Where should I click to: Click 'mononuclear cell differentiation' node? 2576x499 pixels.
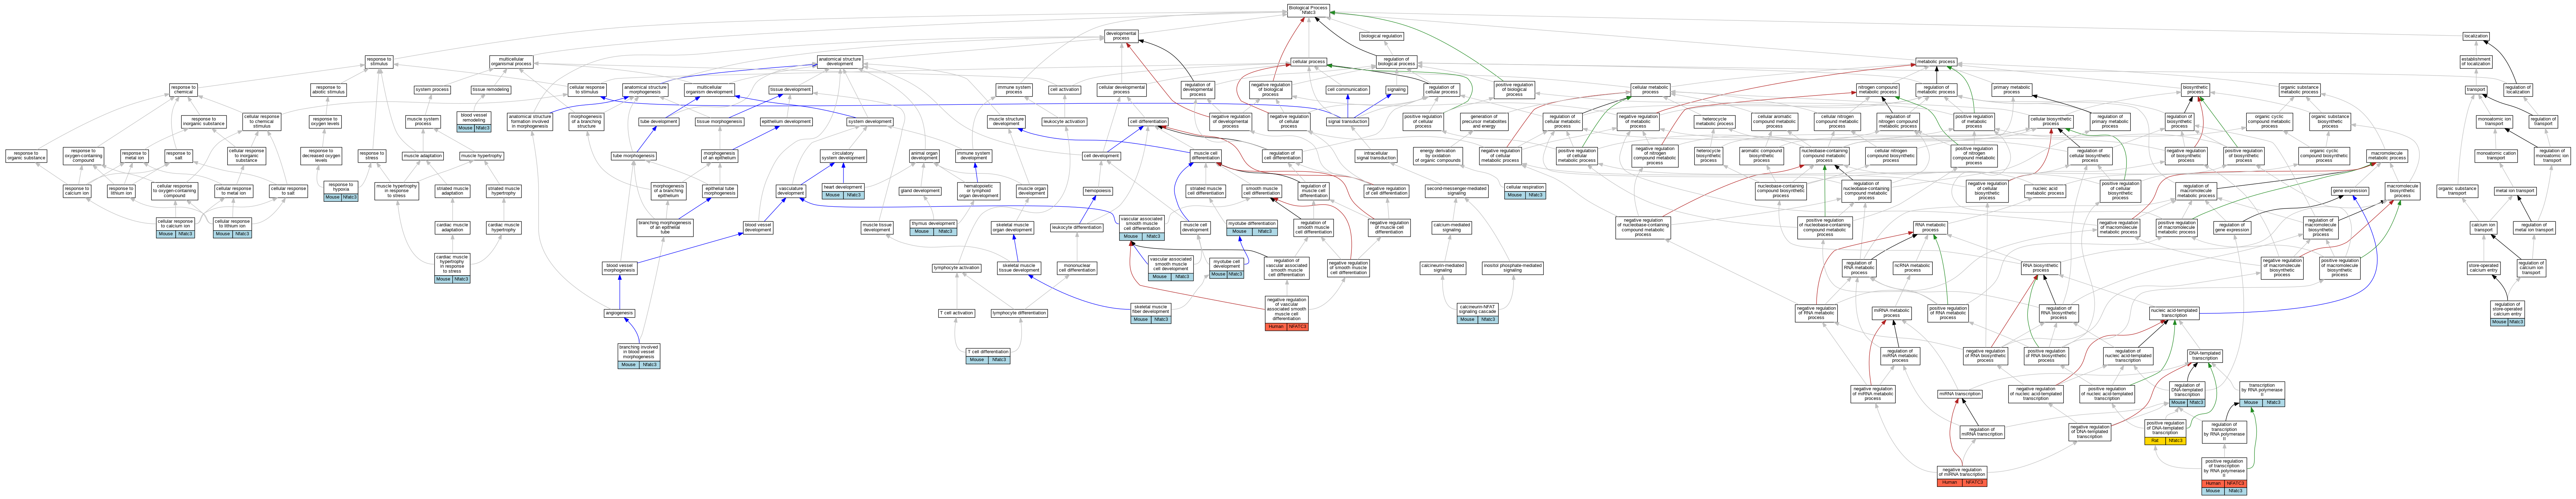tap(1077, 268)
